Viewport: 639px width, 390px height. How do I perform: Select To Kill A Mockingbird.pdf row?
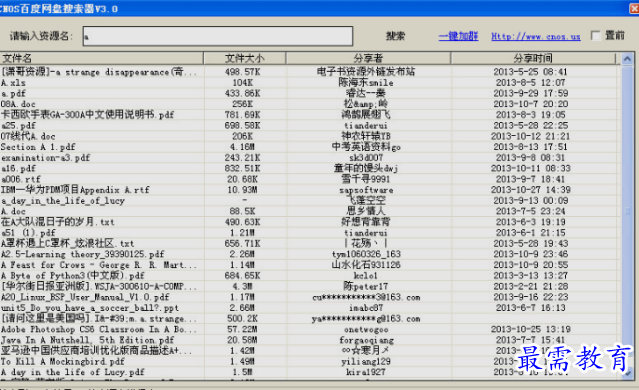[310, 361]
